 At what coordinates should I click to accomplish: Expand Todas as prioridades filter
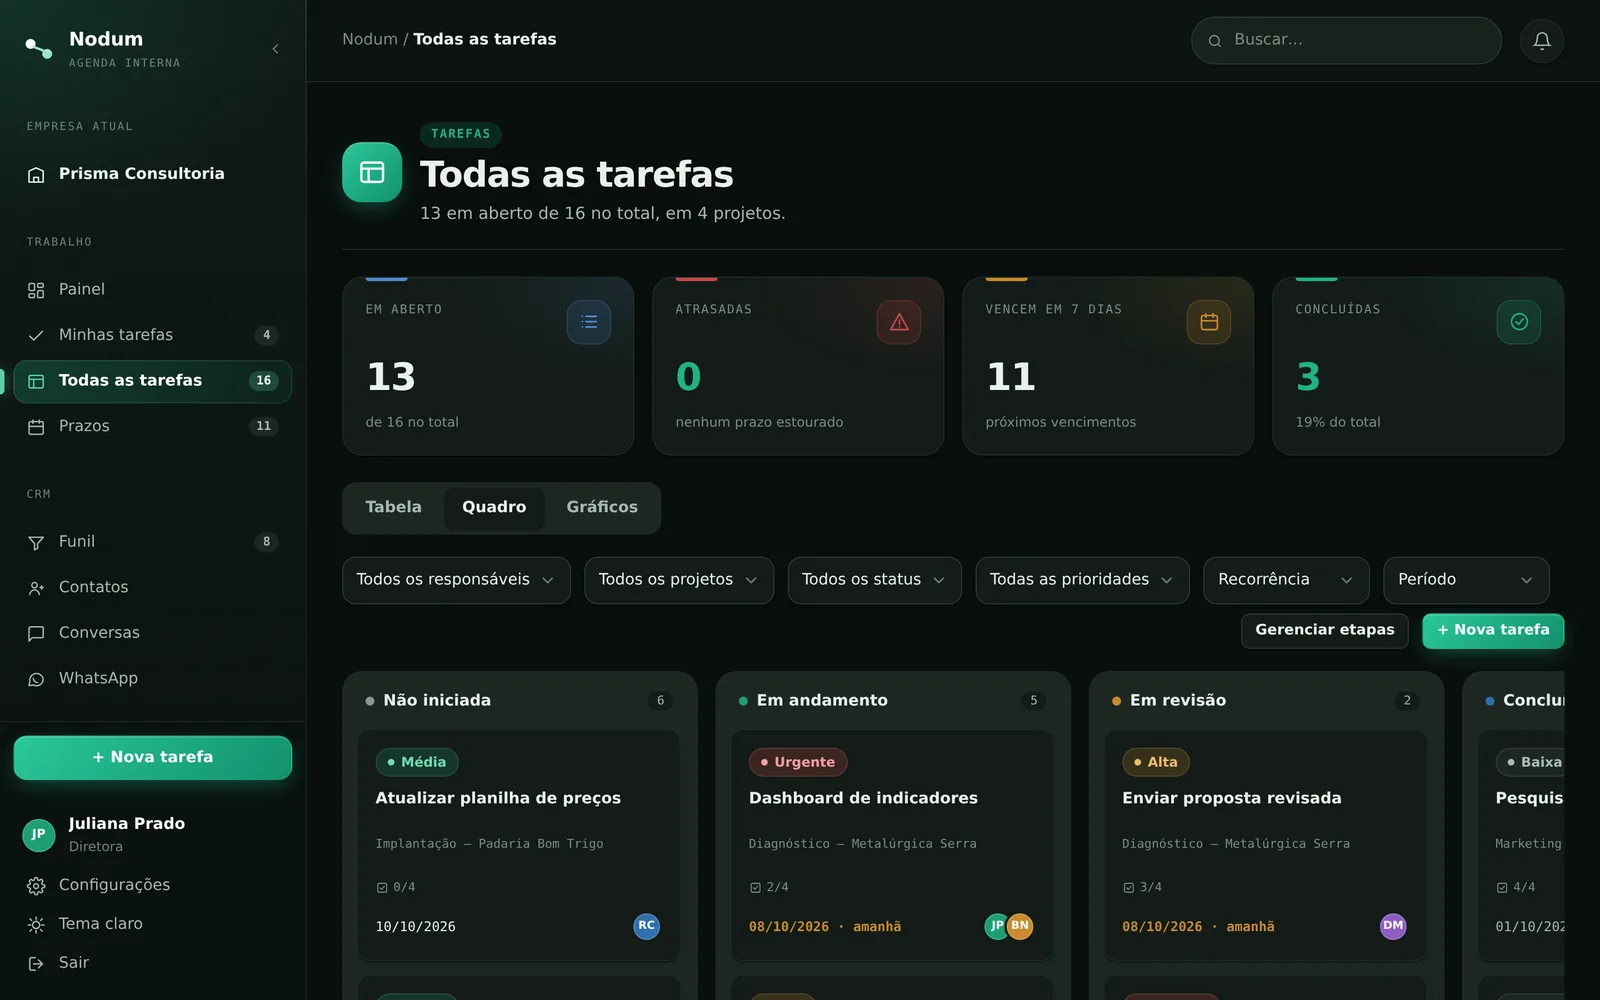(1082, 580)
